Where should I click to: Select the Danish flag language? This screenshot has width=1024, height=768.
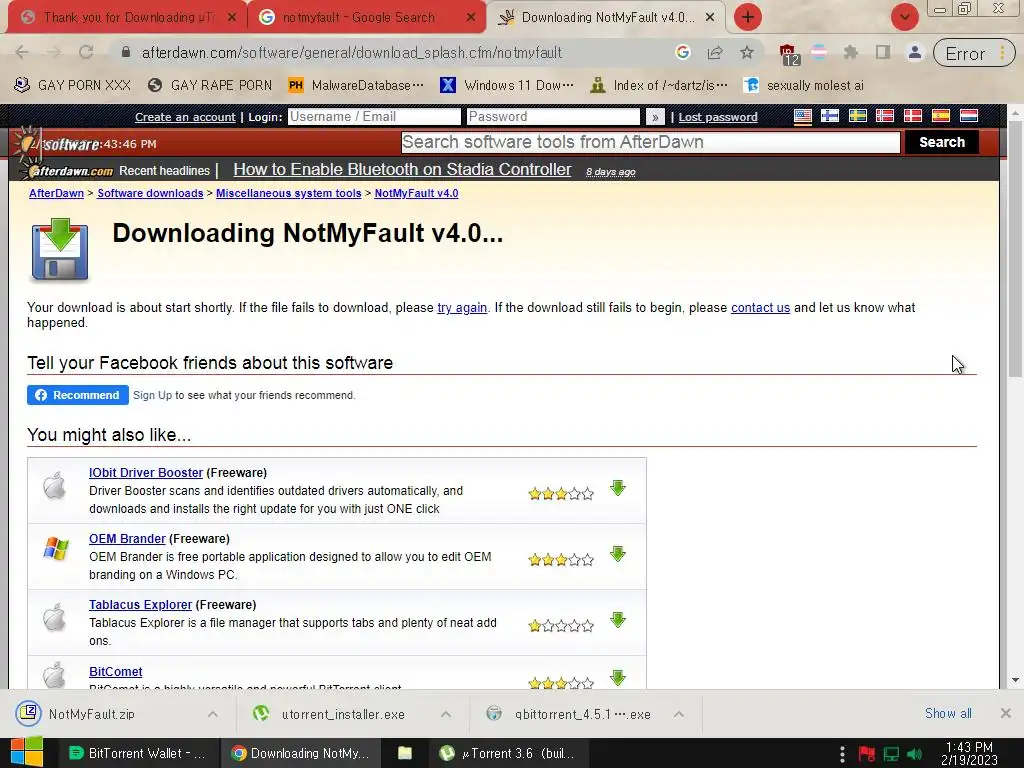pos(912,116)
